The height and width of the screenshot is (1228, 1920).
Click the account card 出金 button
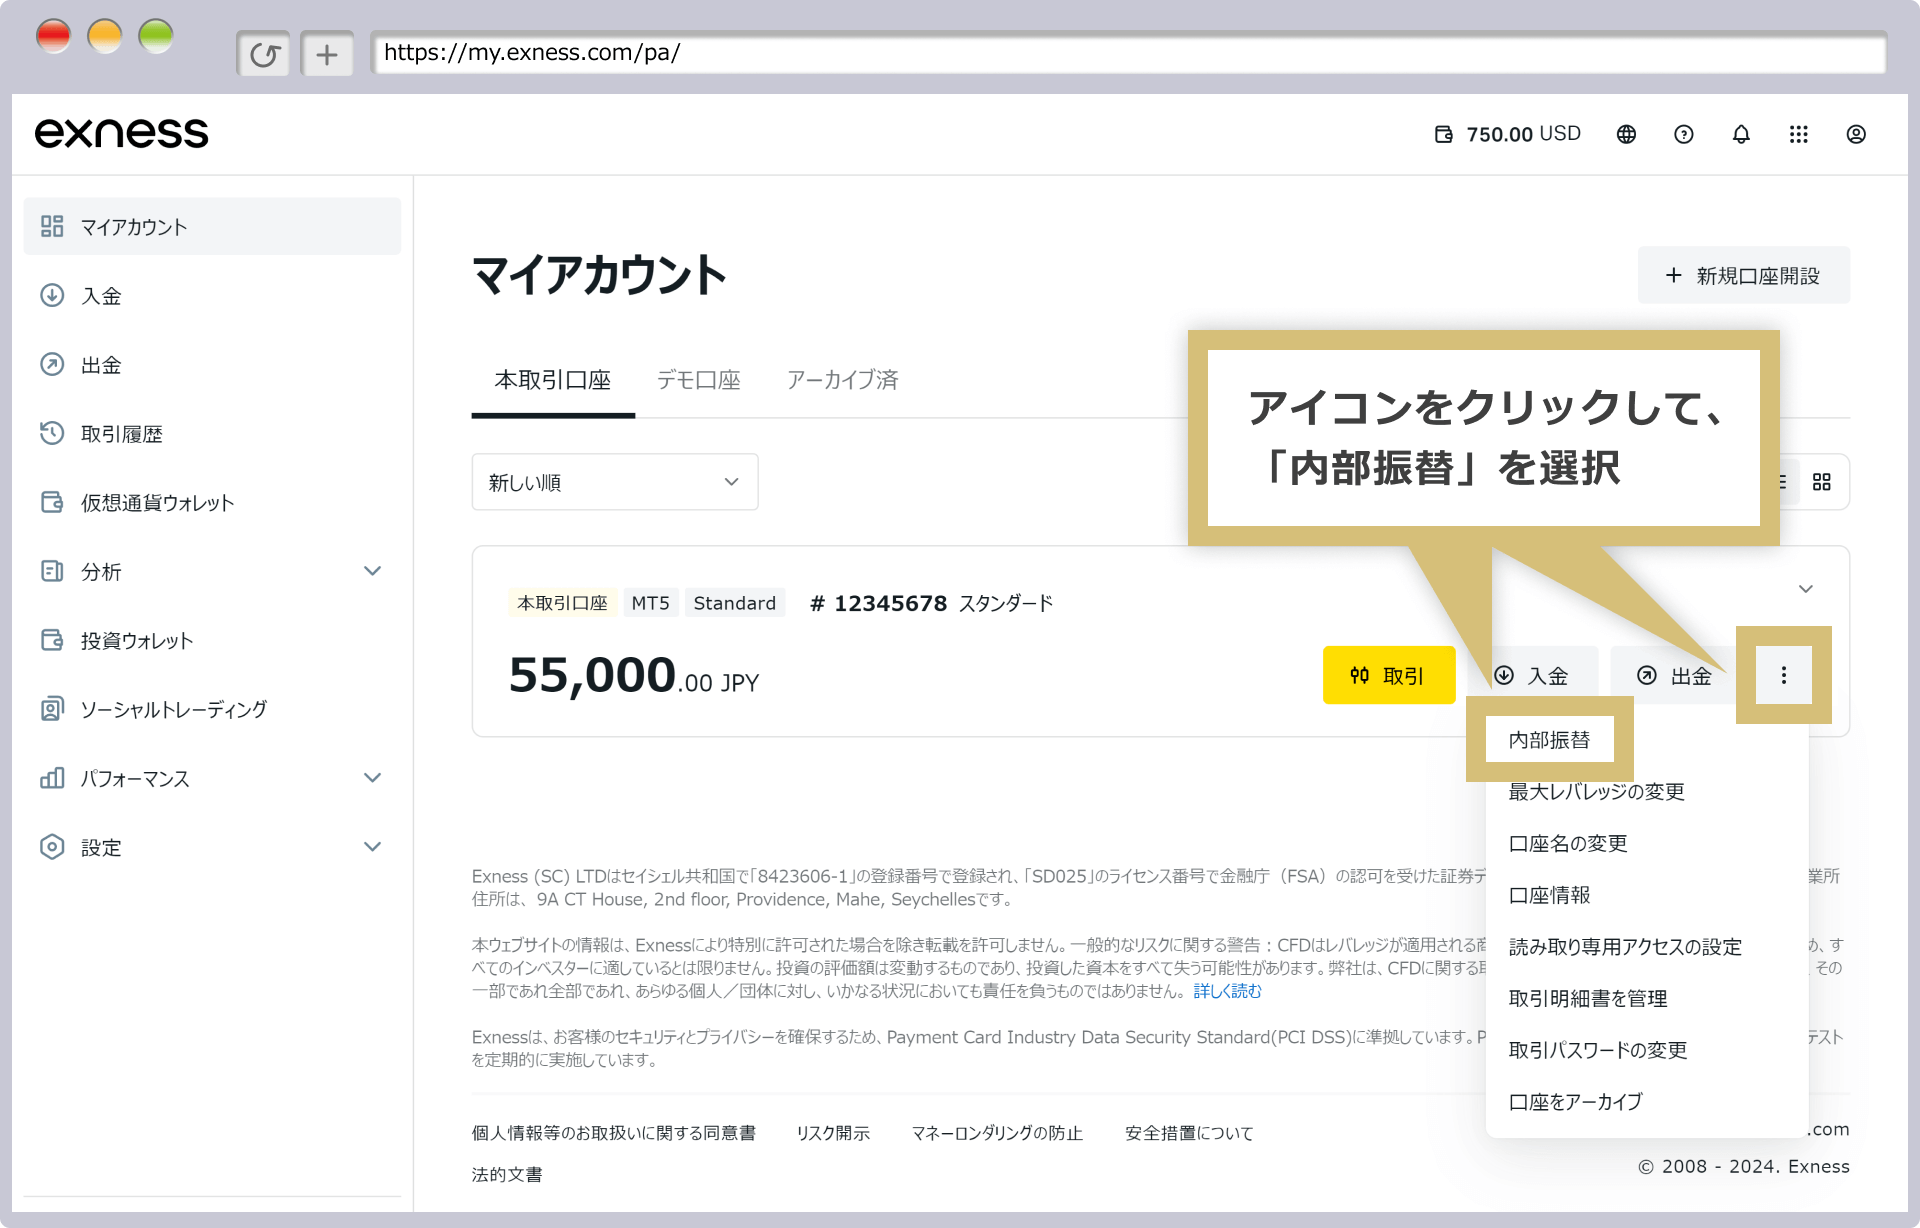pos(1676,676)
